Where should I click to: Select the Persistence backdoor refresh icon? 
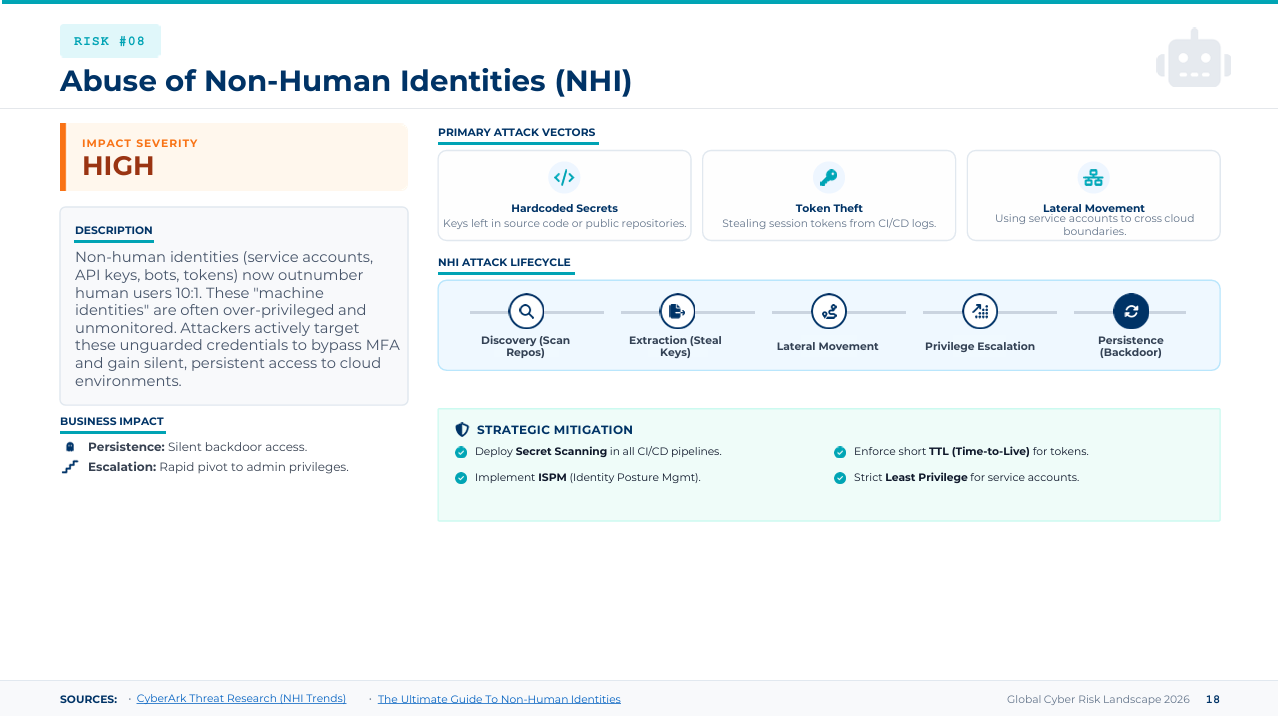(1131, 312)
